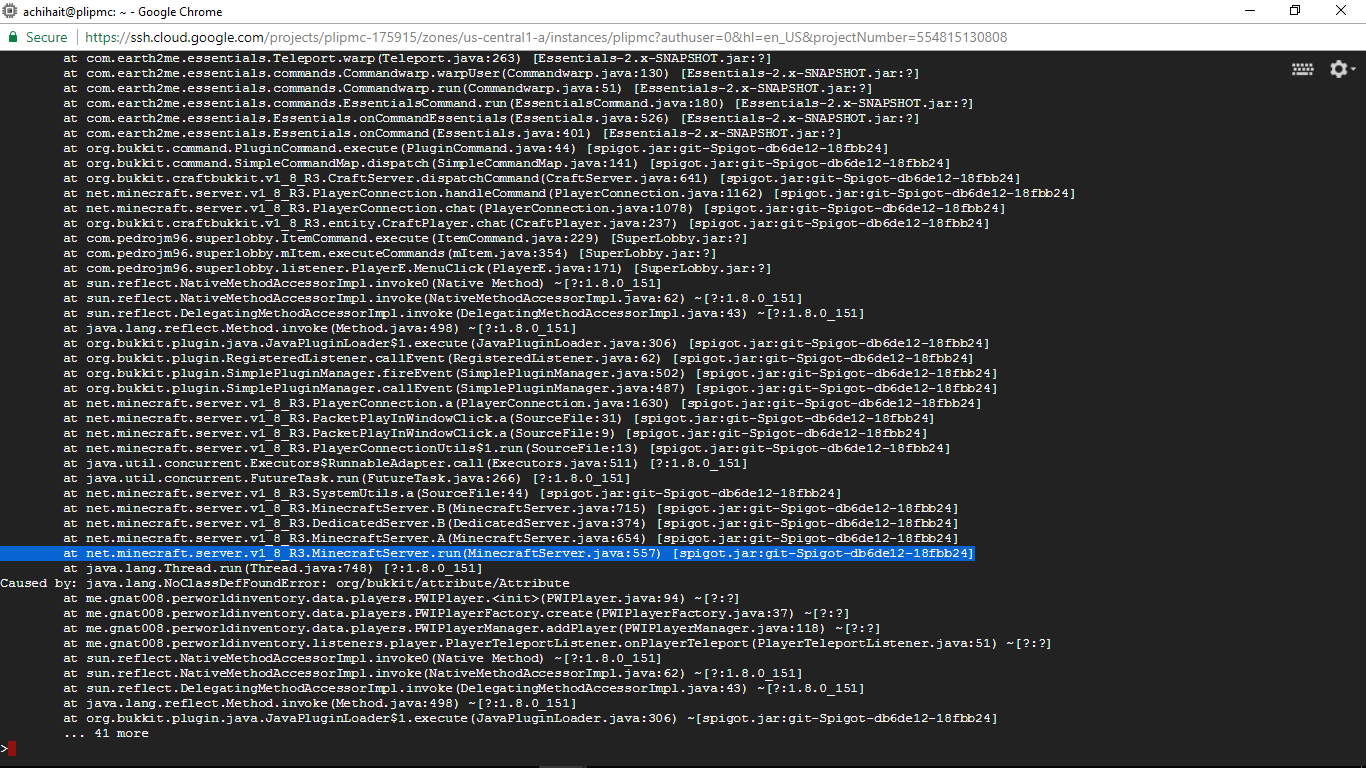
Task: Close the Chrome SSH window
Action: click(1341, 11)
